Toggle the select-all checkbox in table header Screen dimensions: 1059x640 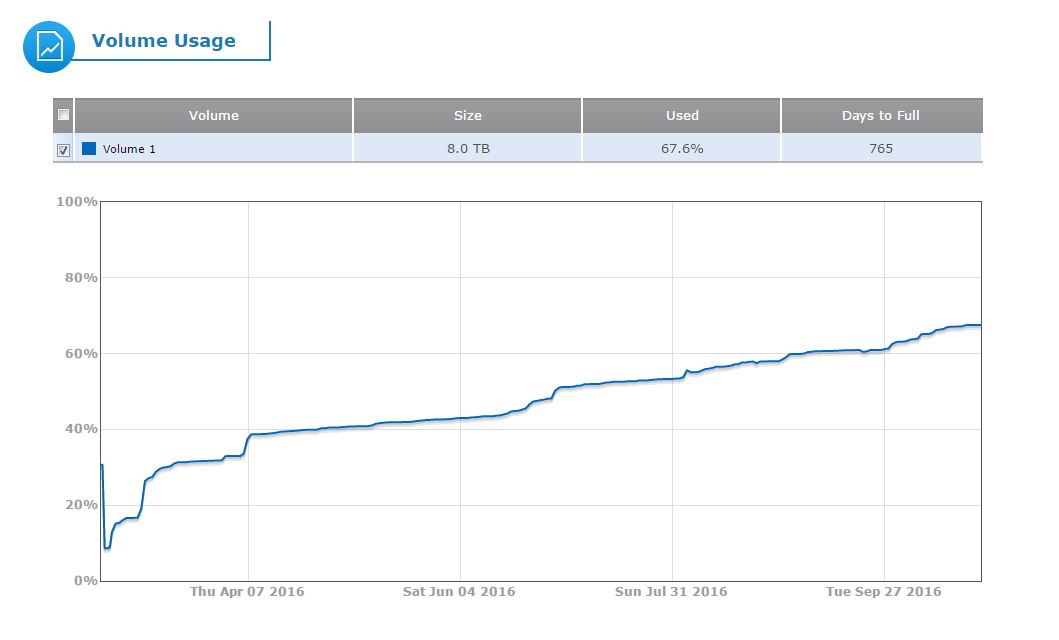coord(64,115)
